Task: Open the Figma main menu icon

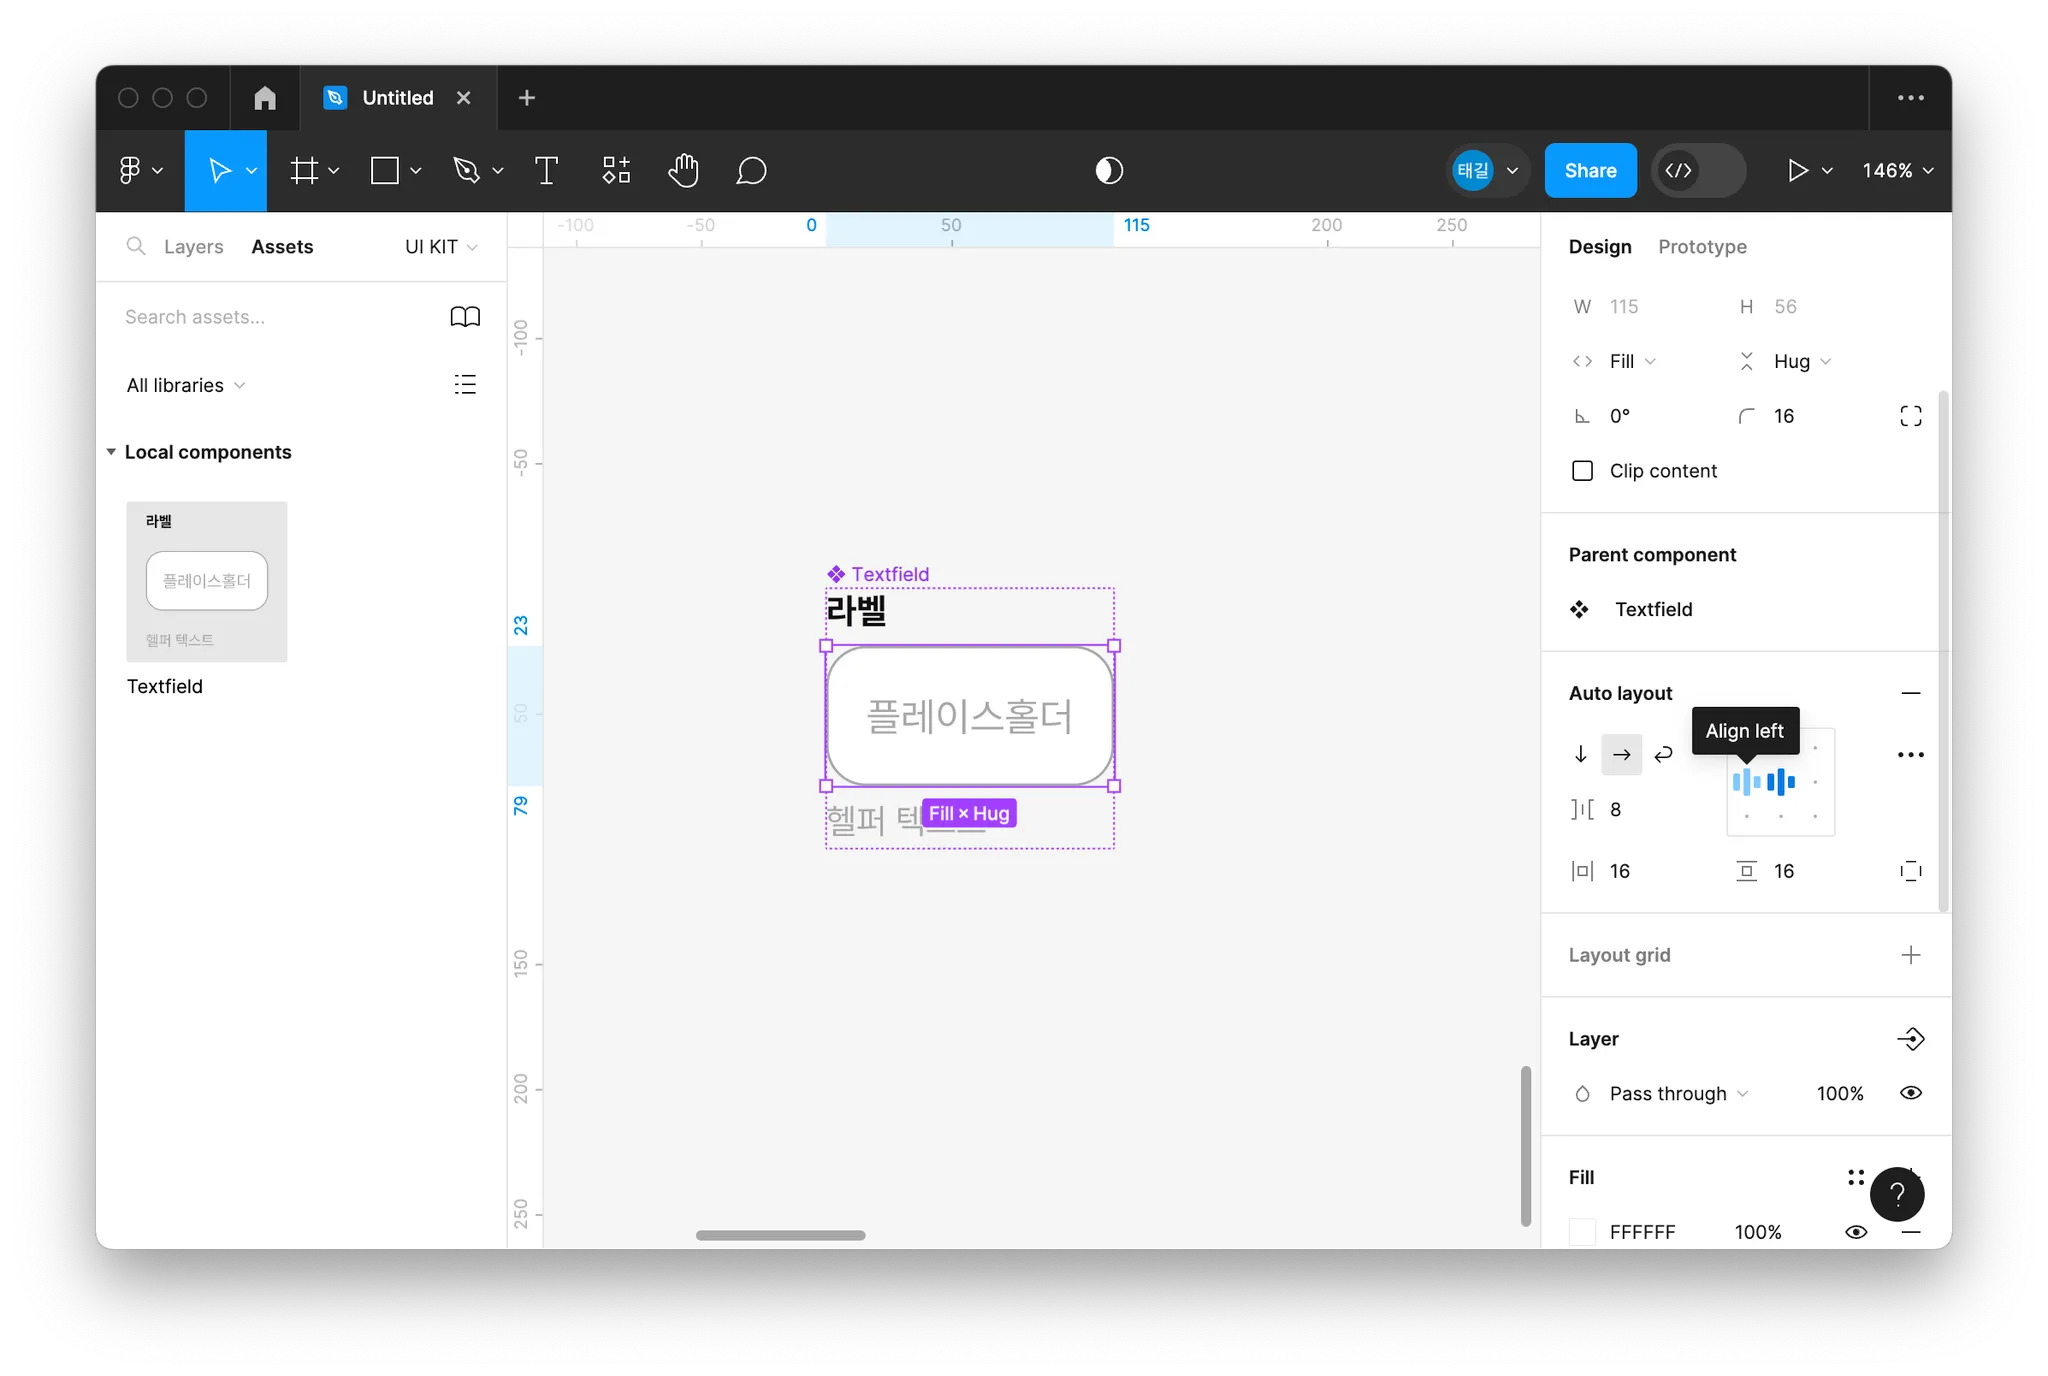Action: (130, 171)
